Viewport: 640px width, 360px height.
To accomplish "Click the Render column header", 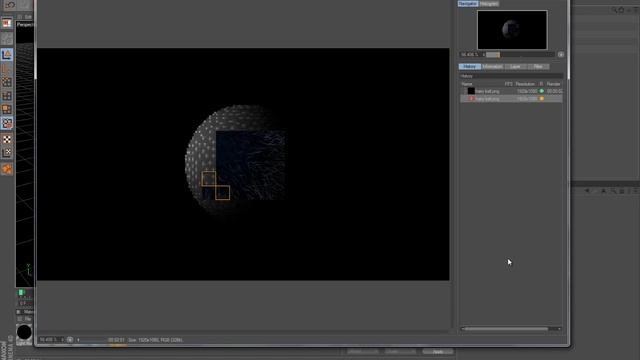I will pyautogui.click(x=553, y=84).
